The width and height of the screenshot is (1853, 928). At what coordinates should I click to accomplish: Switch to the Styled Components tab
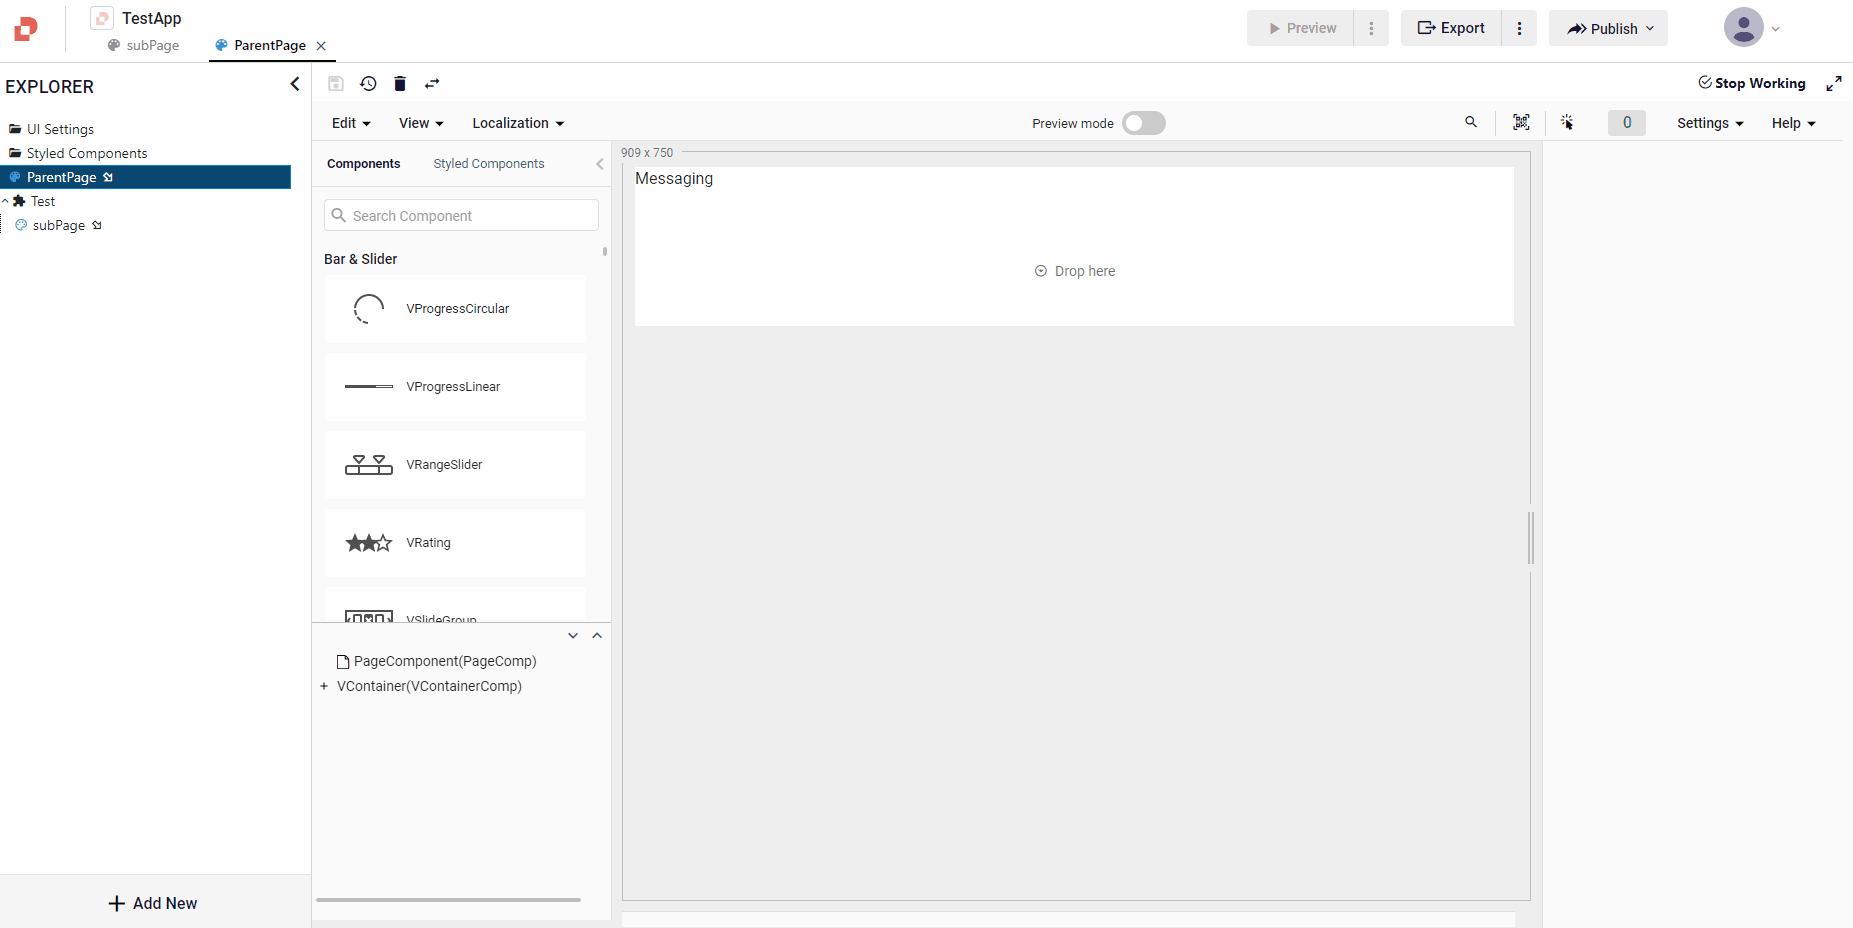click(489, 164)
